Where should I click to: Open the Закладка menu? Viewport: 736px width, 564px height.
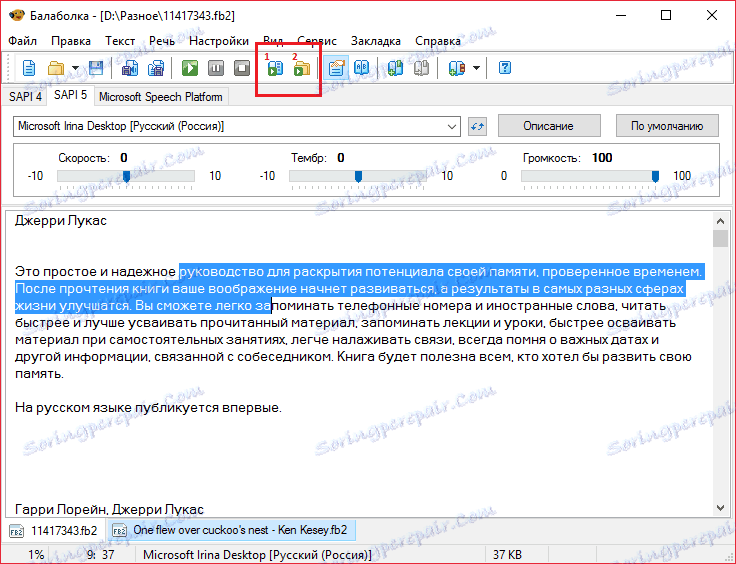pos(376,41)
